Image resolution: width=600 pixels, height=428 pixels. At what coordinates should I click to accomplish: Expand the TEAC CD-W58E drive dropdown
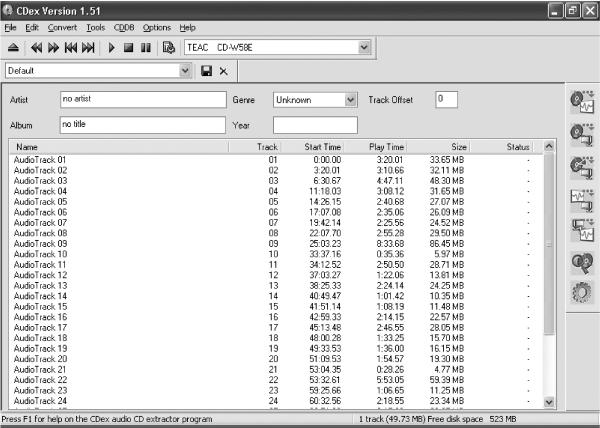click(x=364, y=47)
